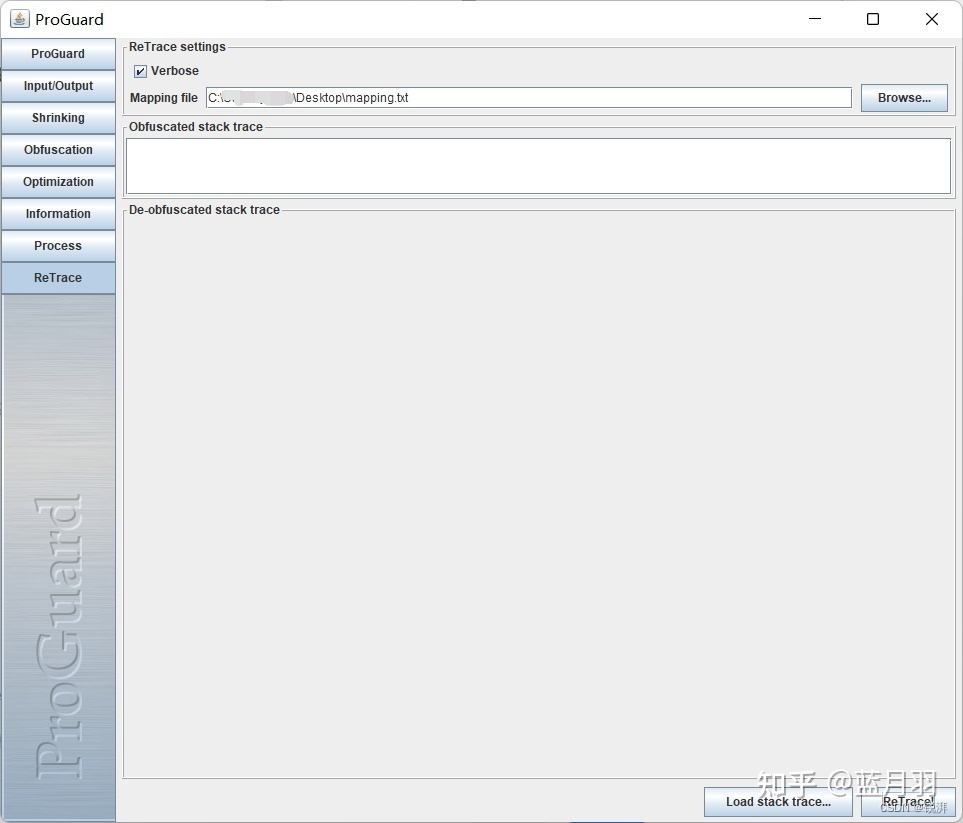The height and width of the screenshot is (823, 963).
Task: Go to the Obfuscation tab
Action: tap(58, 150)
